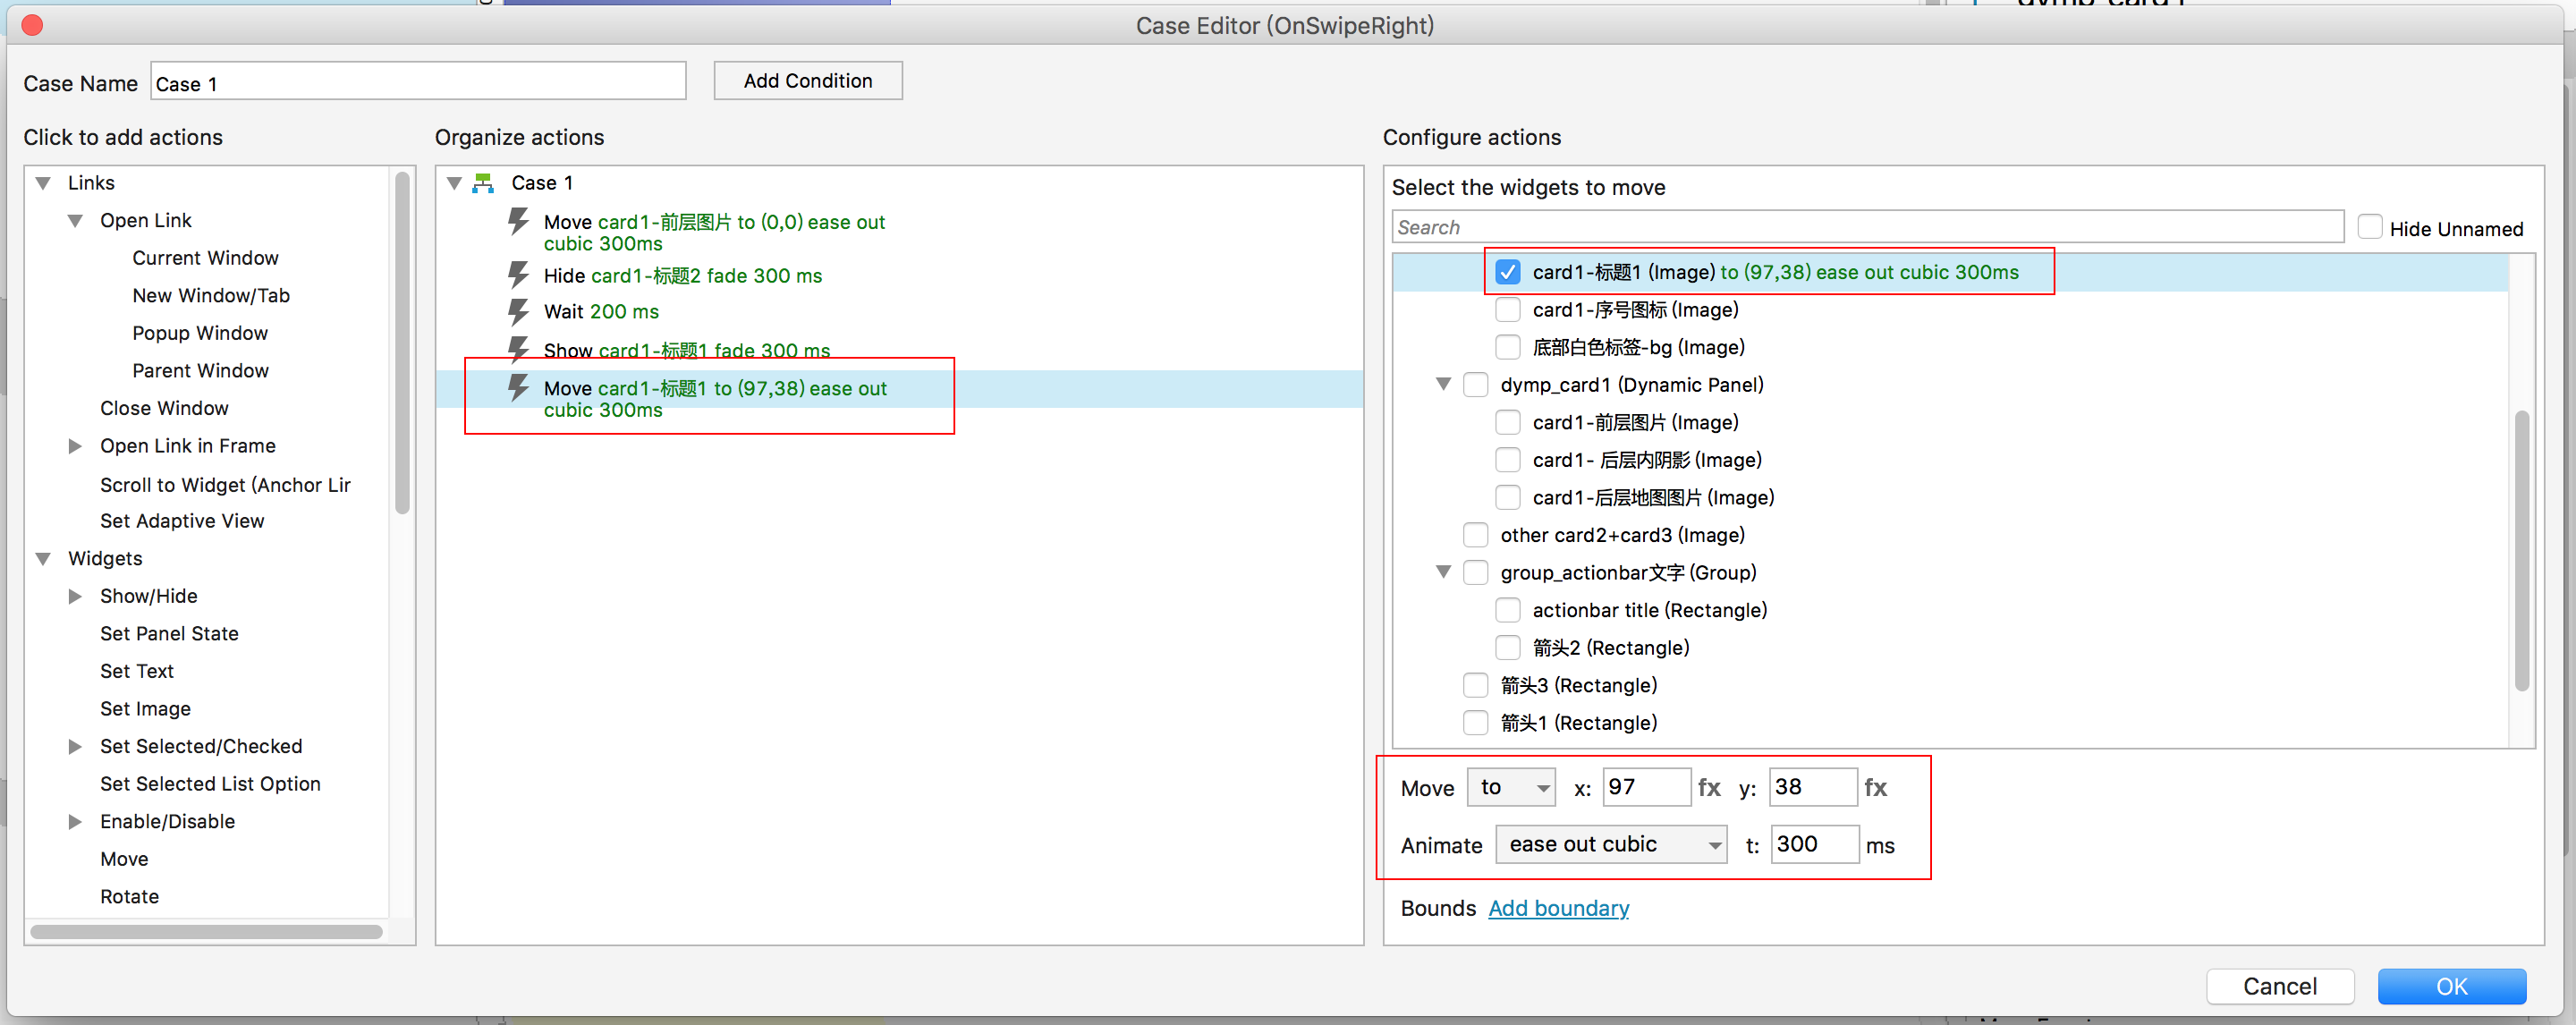Open ease out cubic animation dropdown
The height and width of the screenshot is (1025, 2576).
pyautogui.click(x=1610, y=845)
